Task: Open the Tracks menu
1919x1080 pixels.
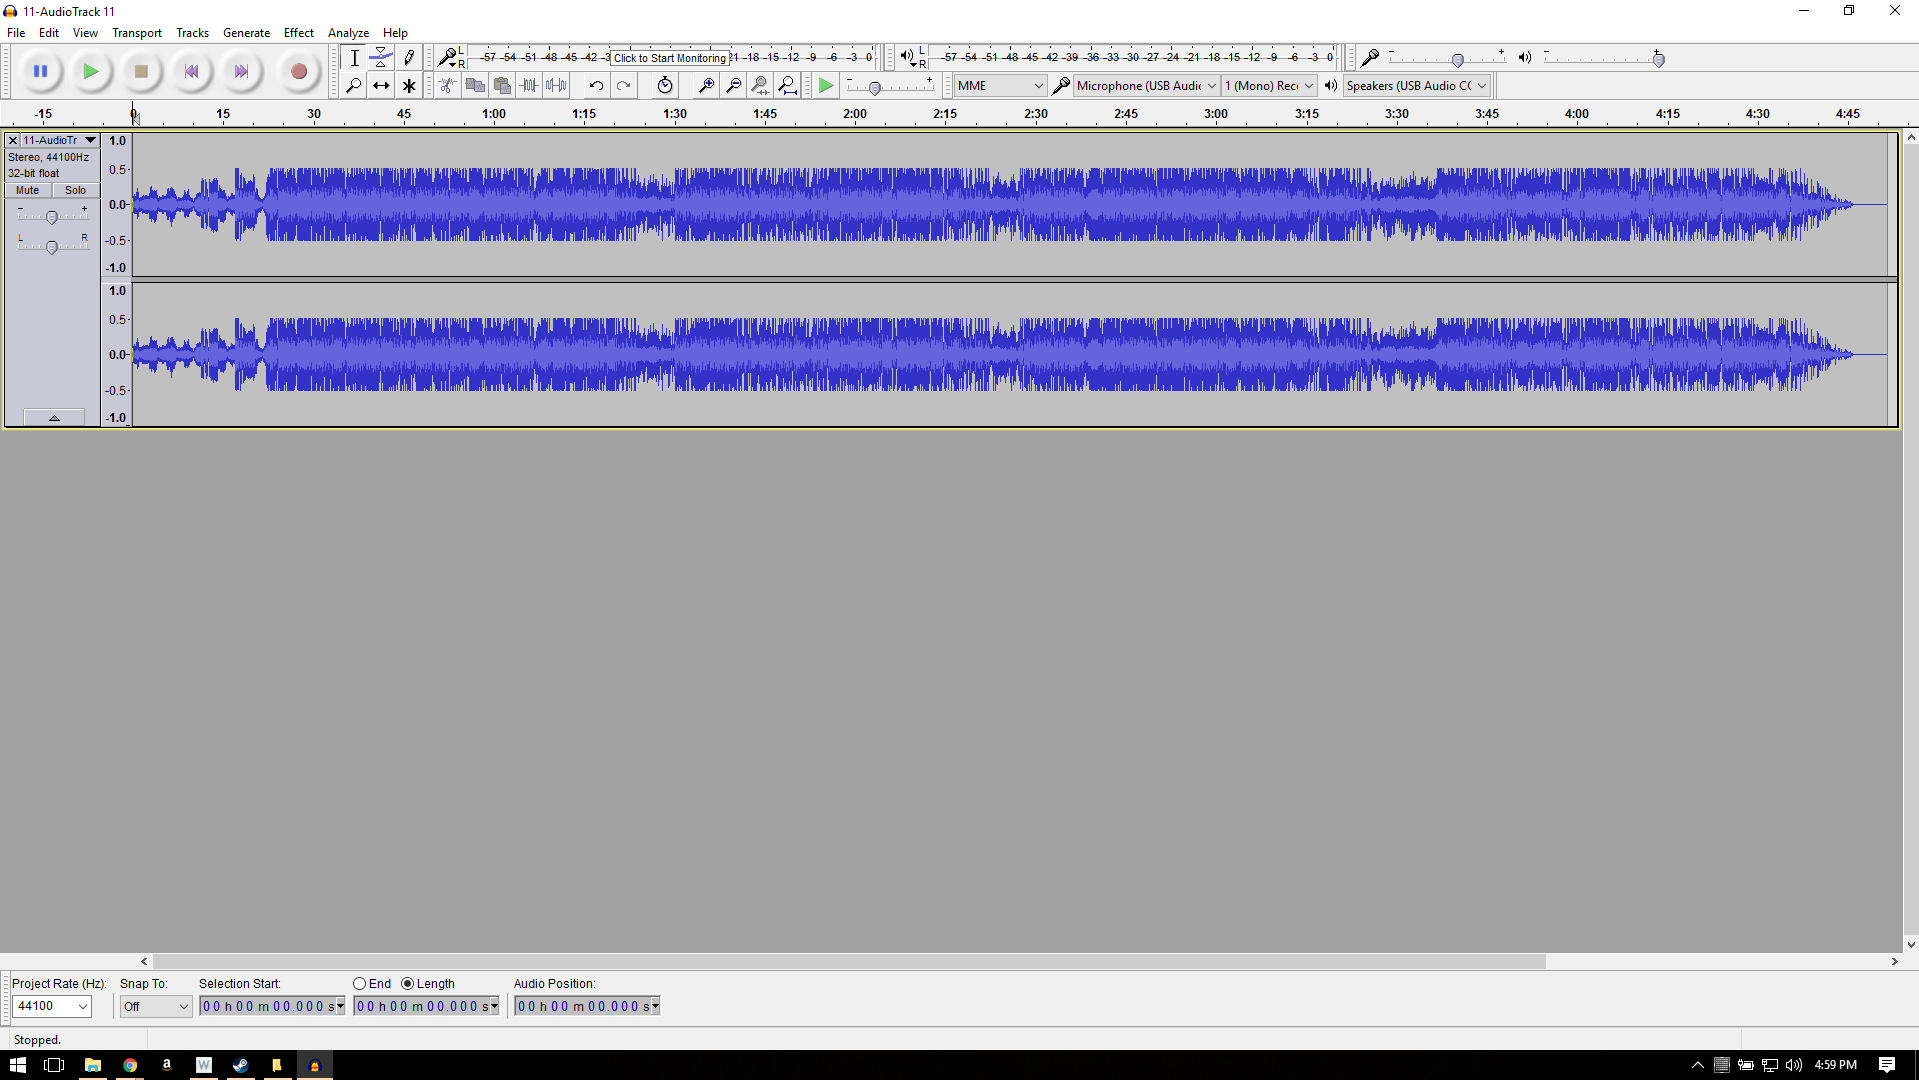Action: tap(192, 32)
